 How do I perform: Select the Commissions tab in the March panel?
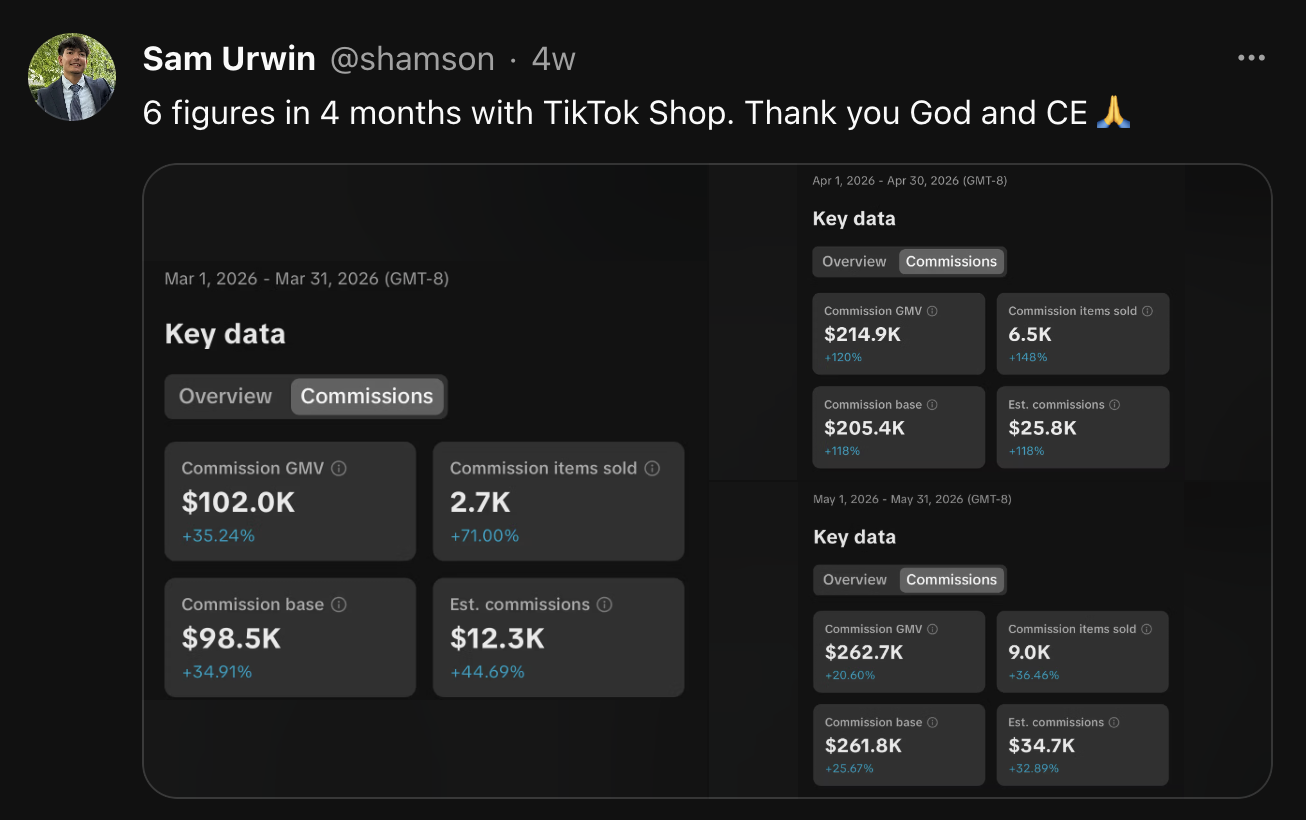367,396
